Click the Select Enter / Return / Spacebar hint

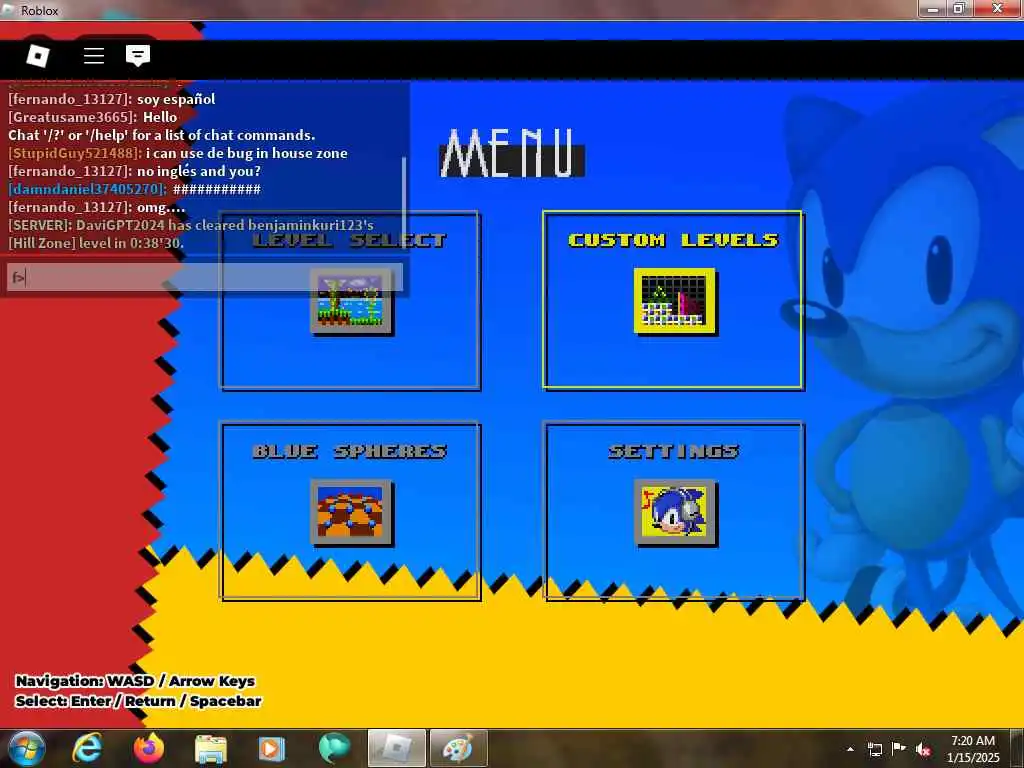[x=138, y=701]
